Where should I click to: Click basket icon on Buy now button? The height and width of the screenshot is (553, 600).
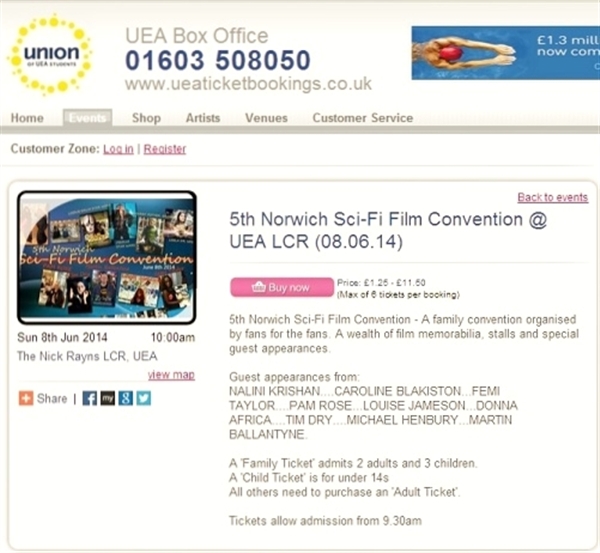[258, 287]
